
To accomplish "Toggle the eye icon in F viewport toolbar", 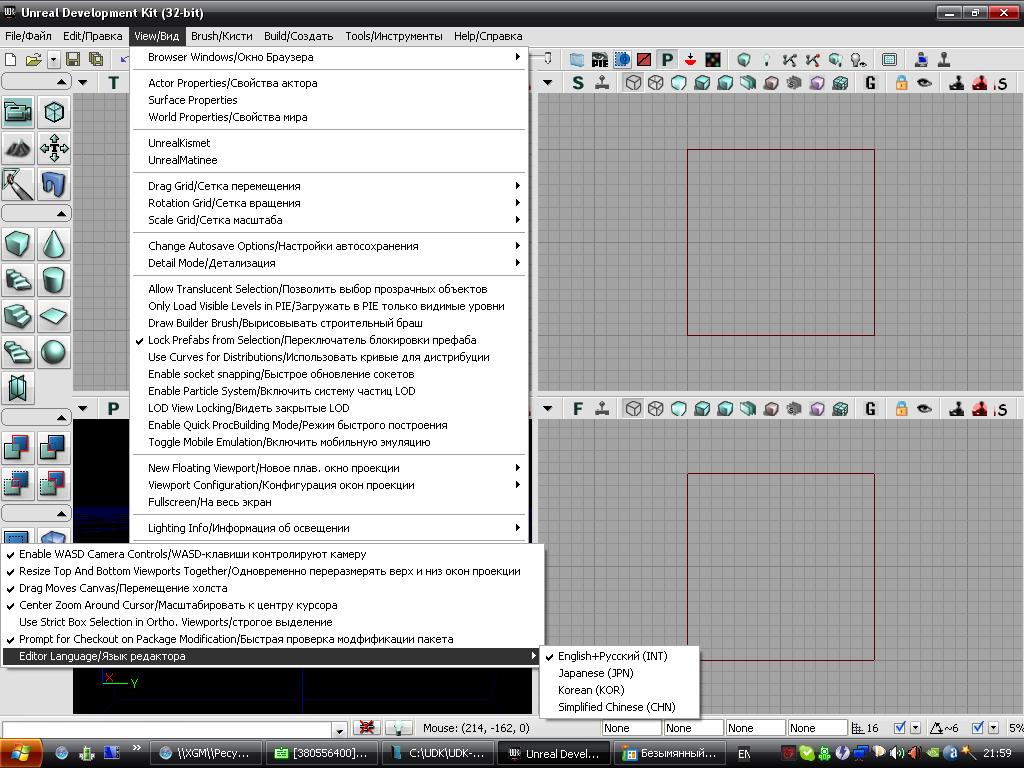I will [924, 409].
